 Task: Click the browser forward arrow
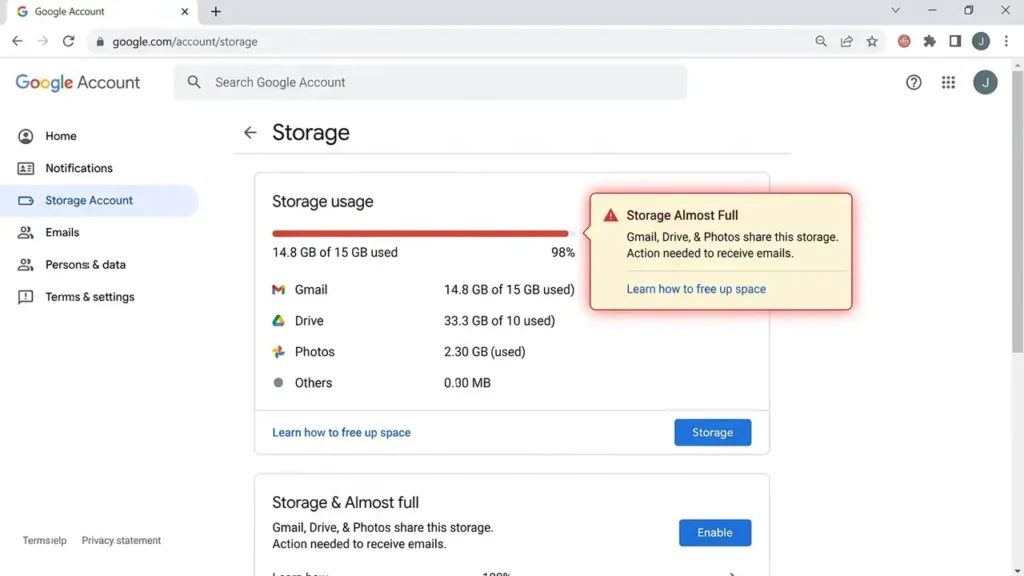click(42, 41)
